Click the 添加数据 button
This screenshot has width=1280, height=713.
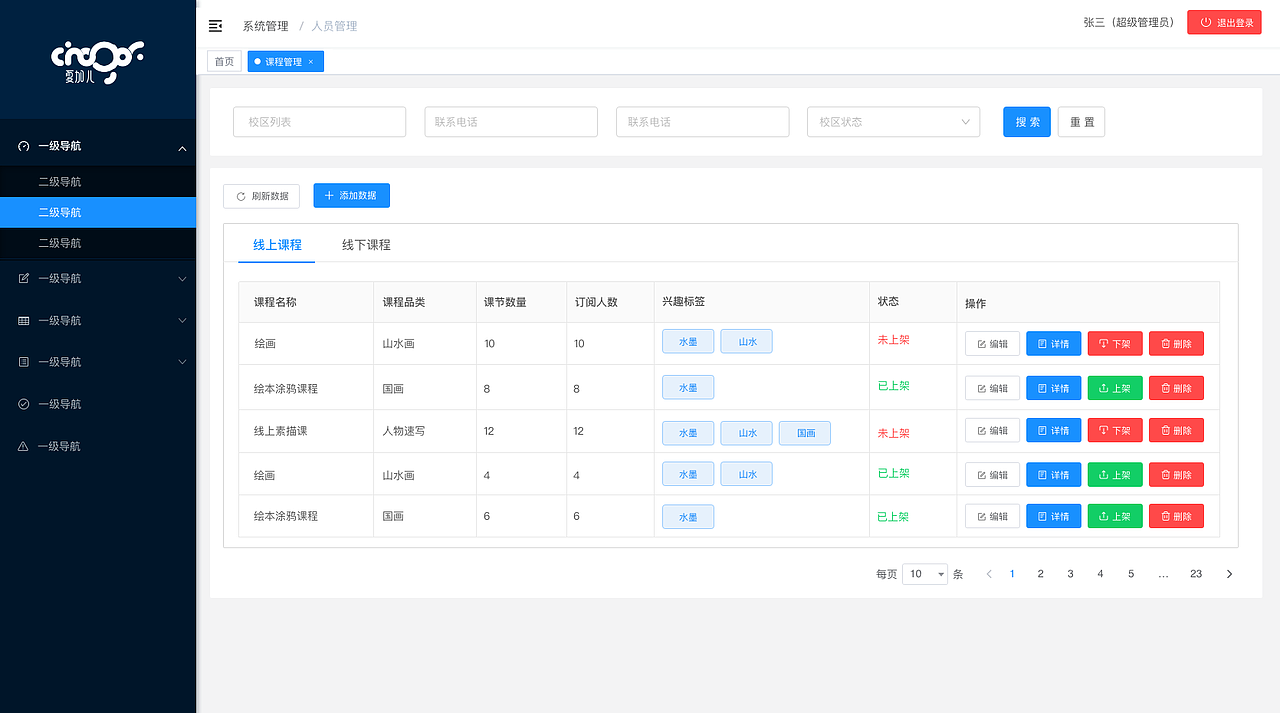pyautogui.click(x=351, y=196)
